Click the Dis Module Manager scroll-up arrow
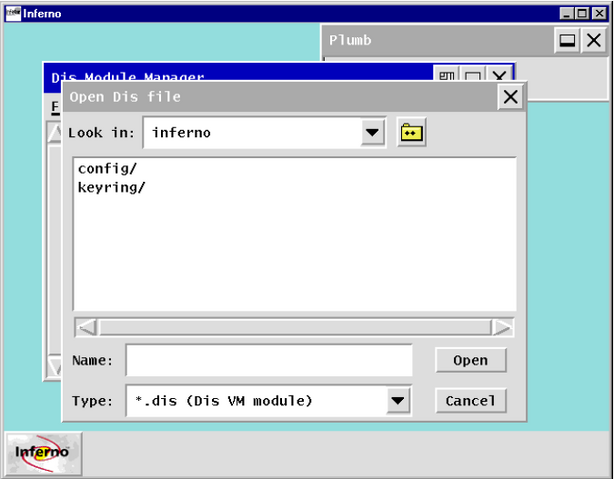The height and width of the screenshot is (479, 614). [54, 134]
